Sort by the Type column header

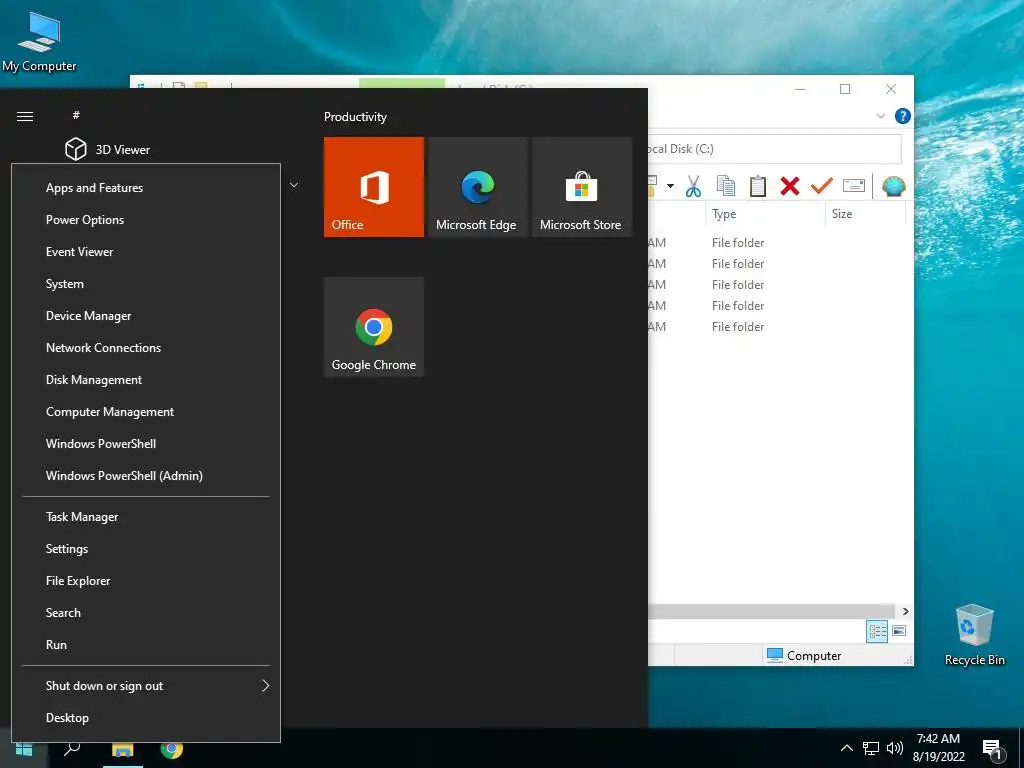(x=765, y=214)
